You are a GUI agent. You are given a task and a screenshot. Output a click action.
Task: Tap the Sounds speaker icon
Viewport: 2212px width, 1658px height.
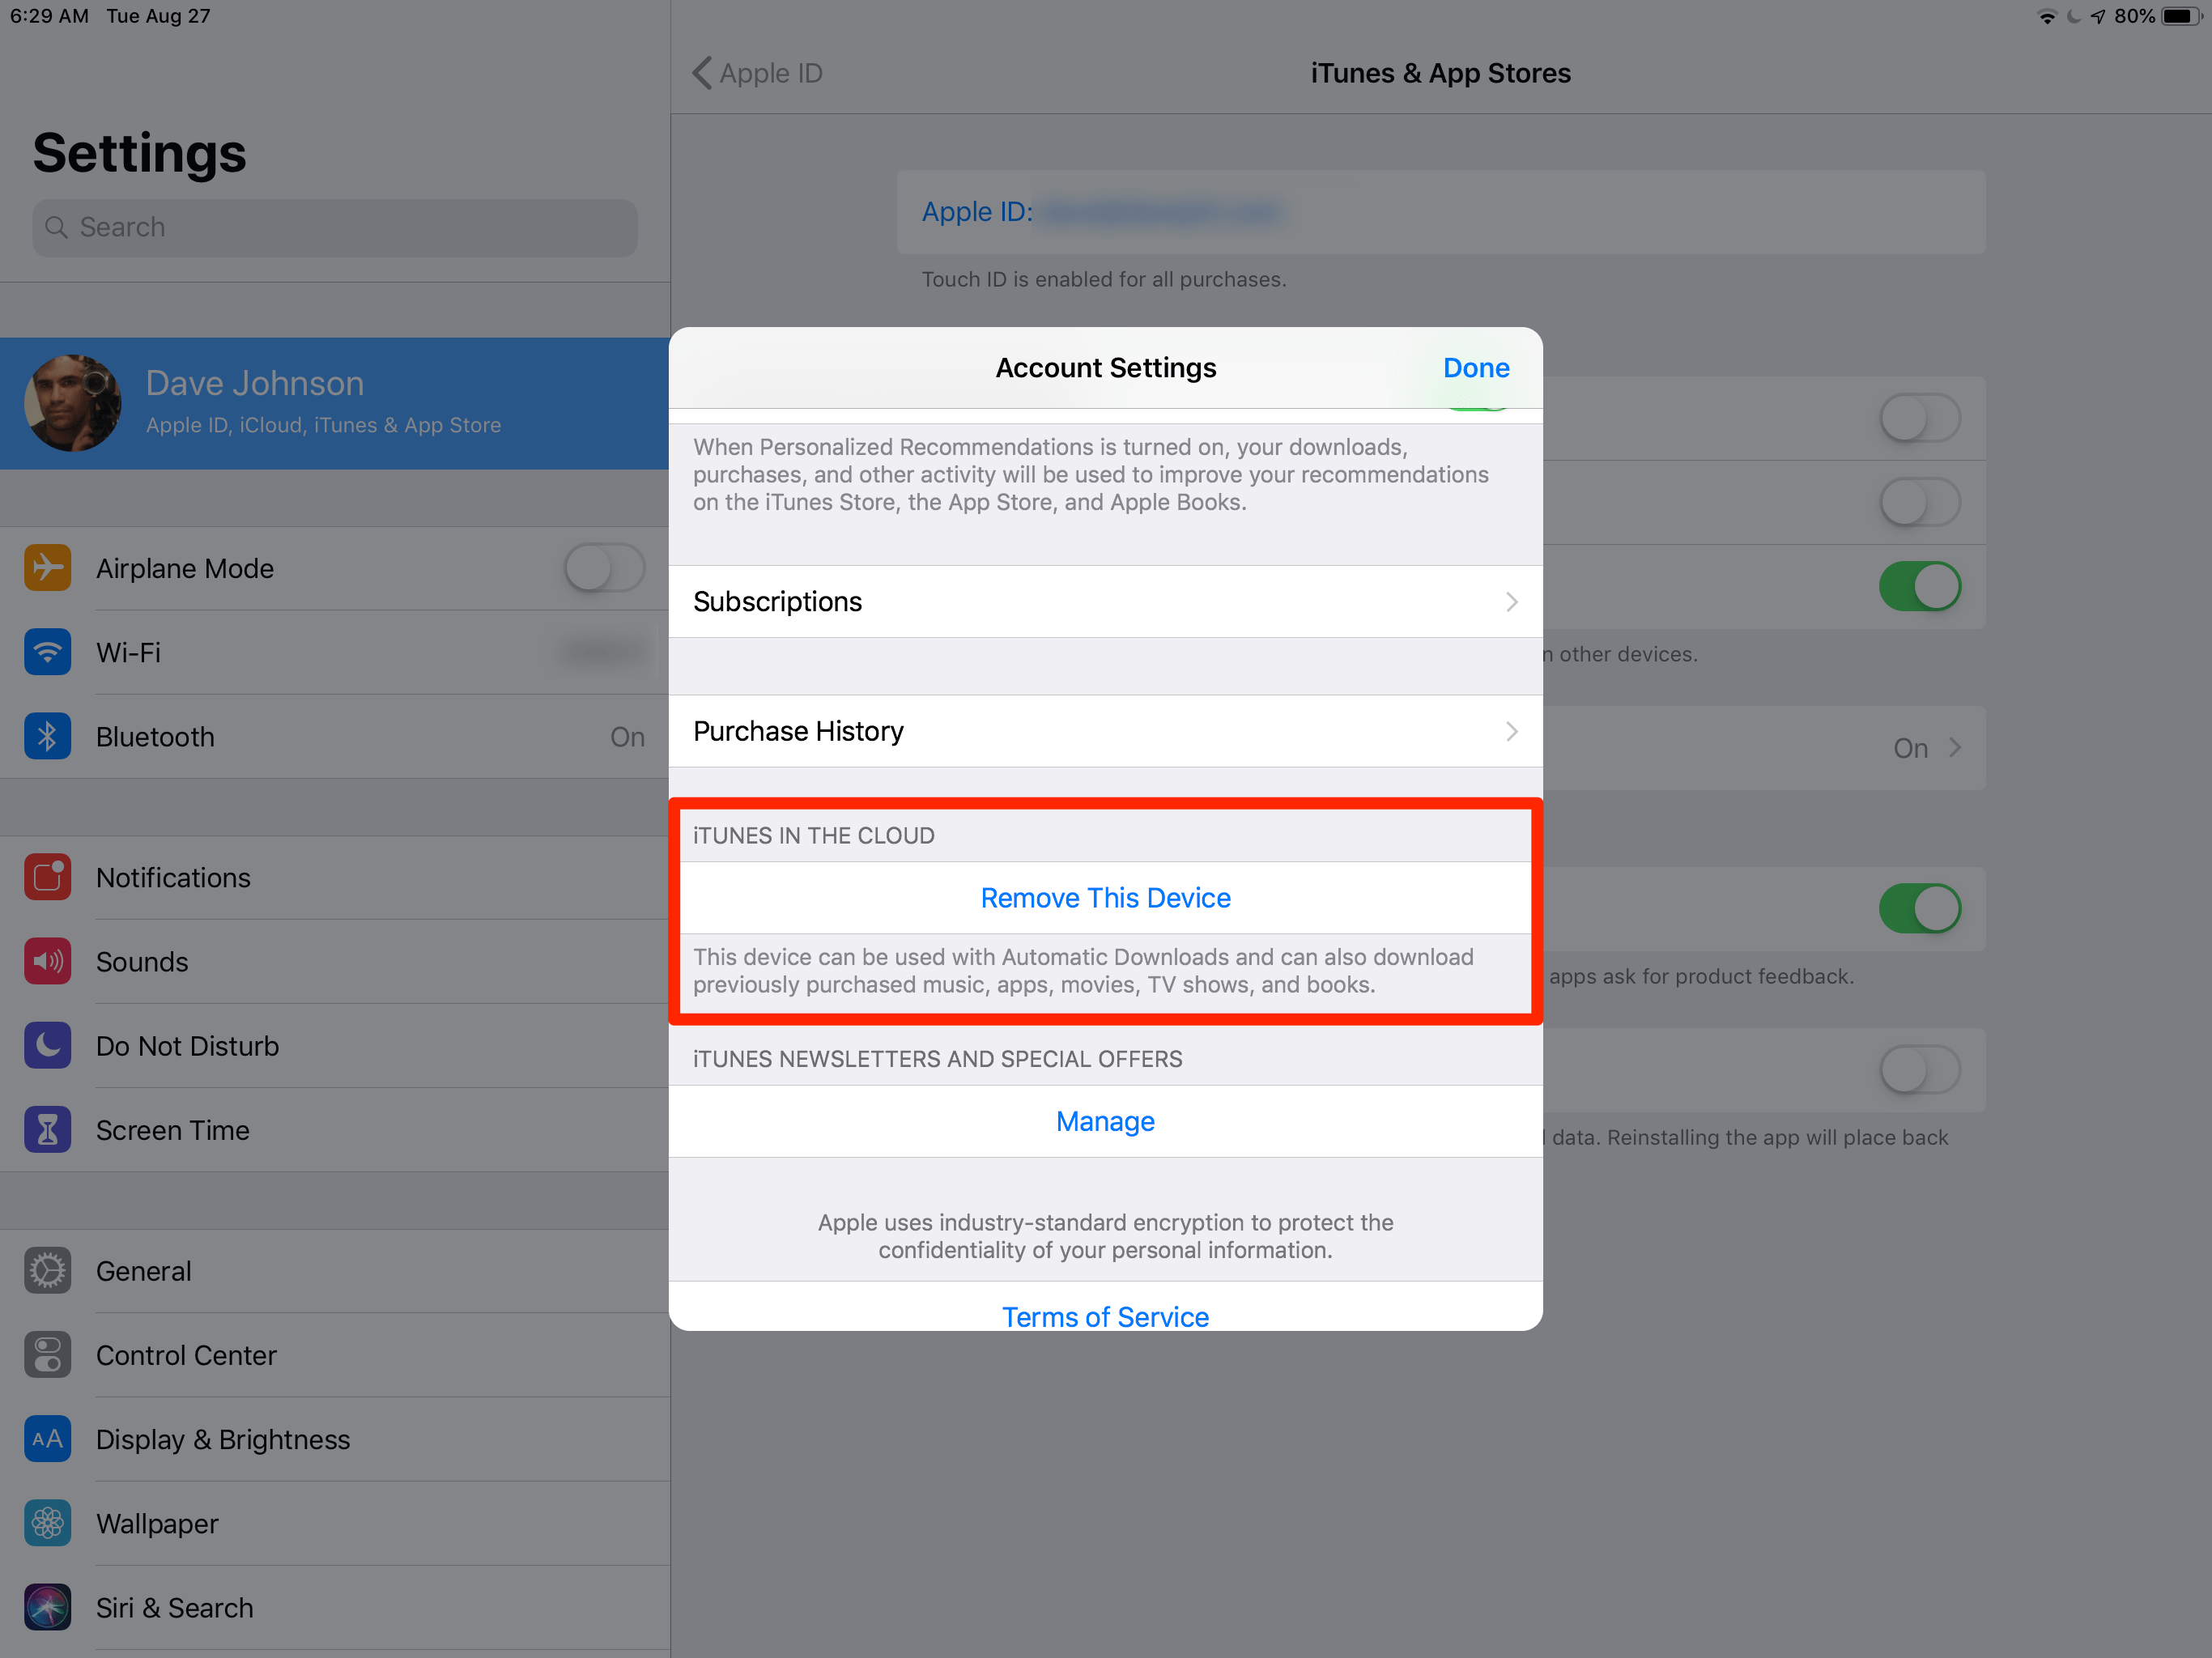(48, 961)
